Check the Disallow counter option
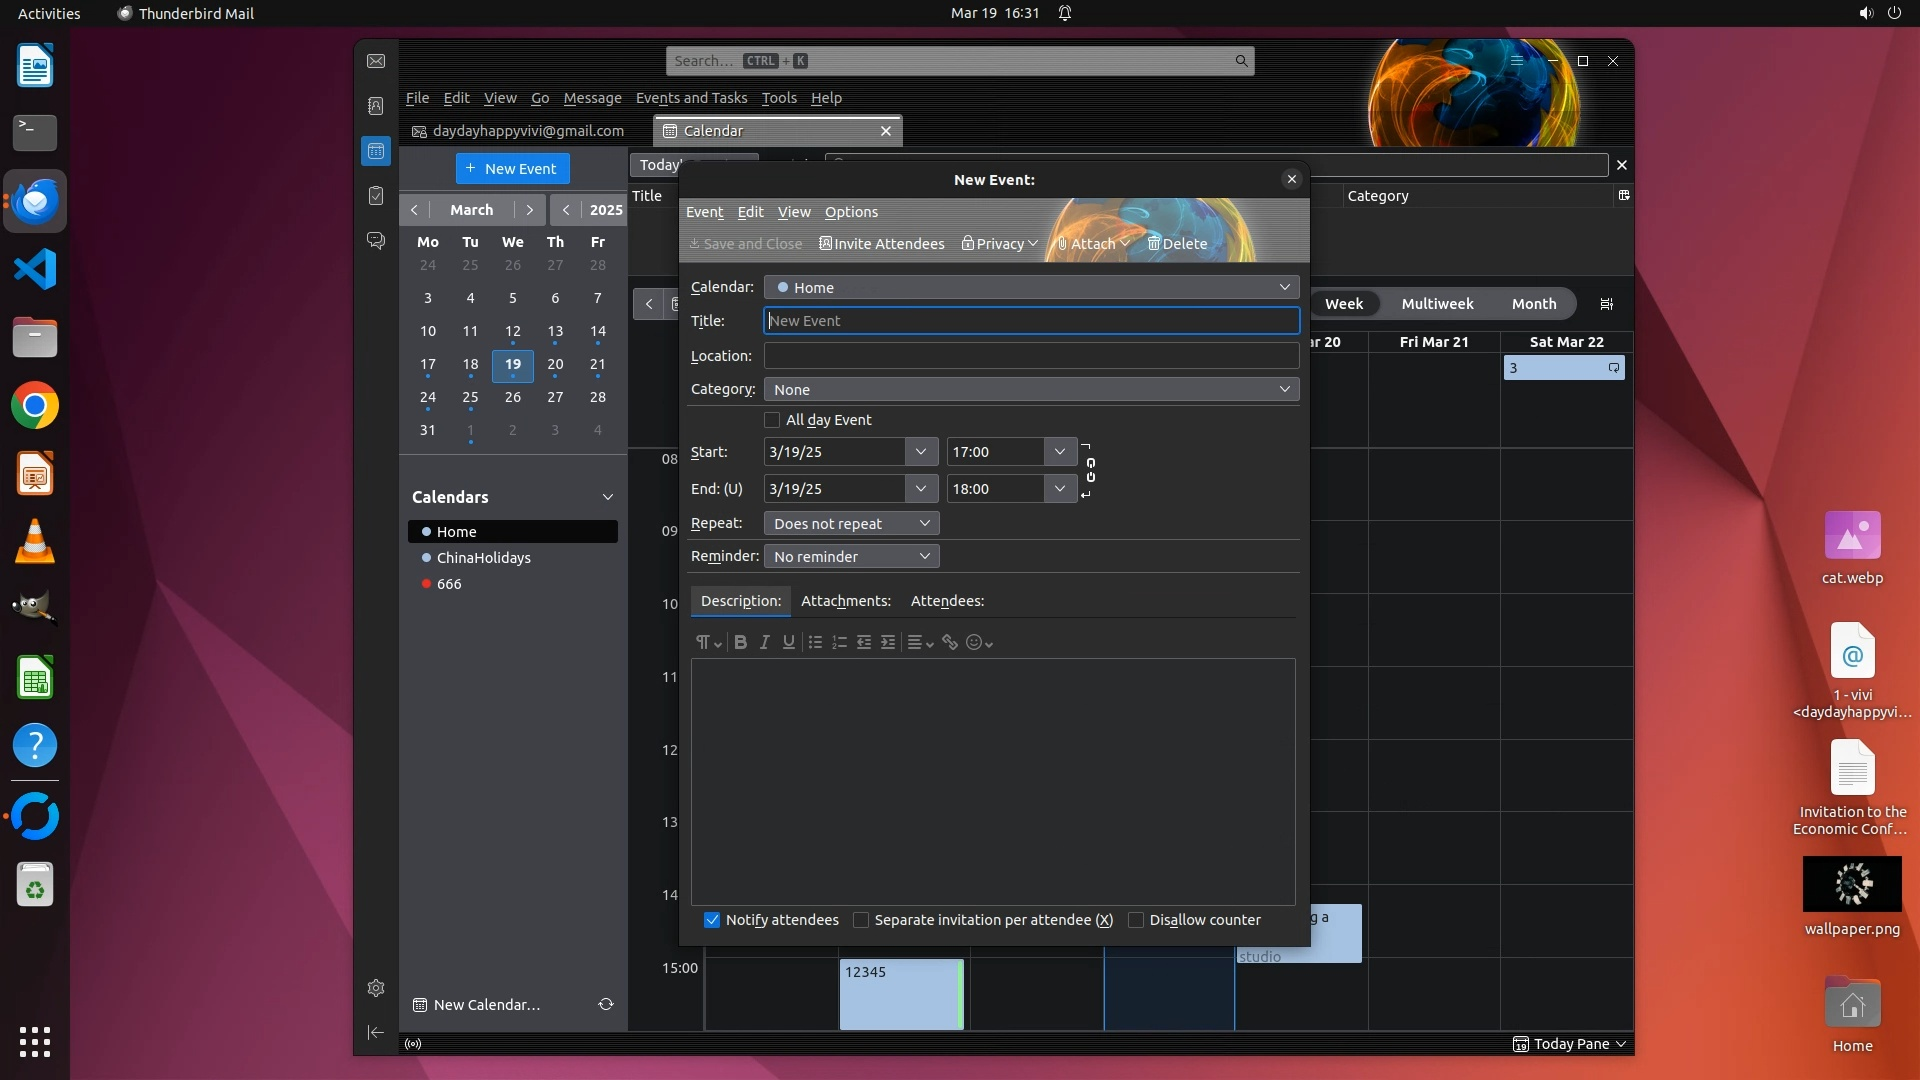1920x1080 pixels. 1136,920
